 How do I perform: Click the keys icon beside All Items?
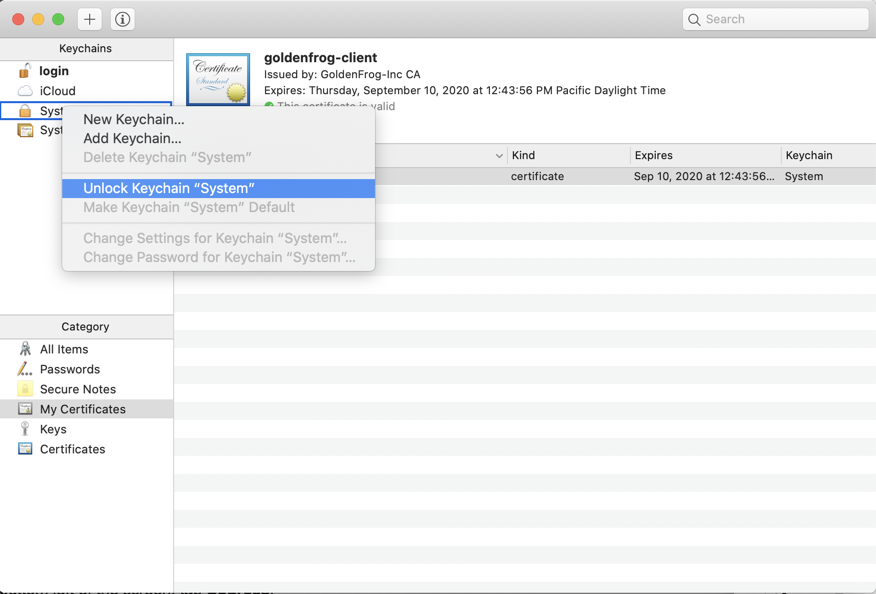[25, 349]
